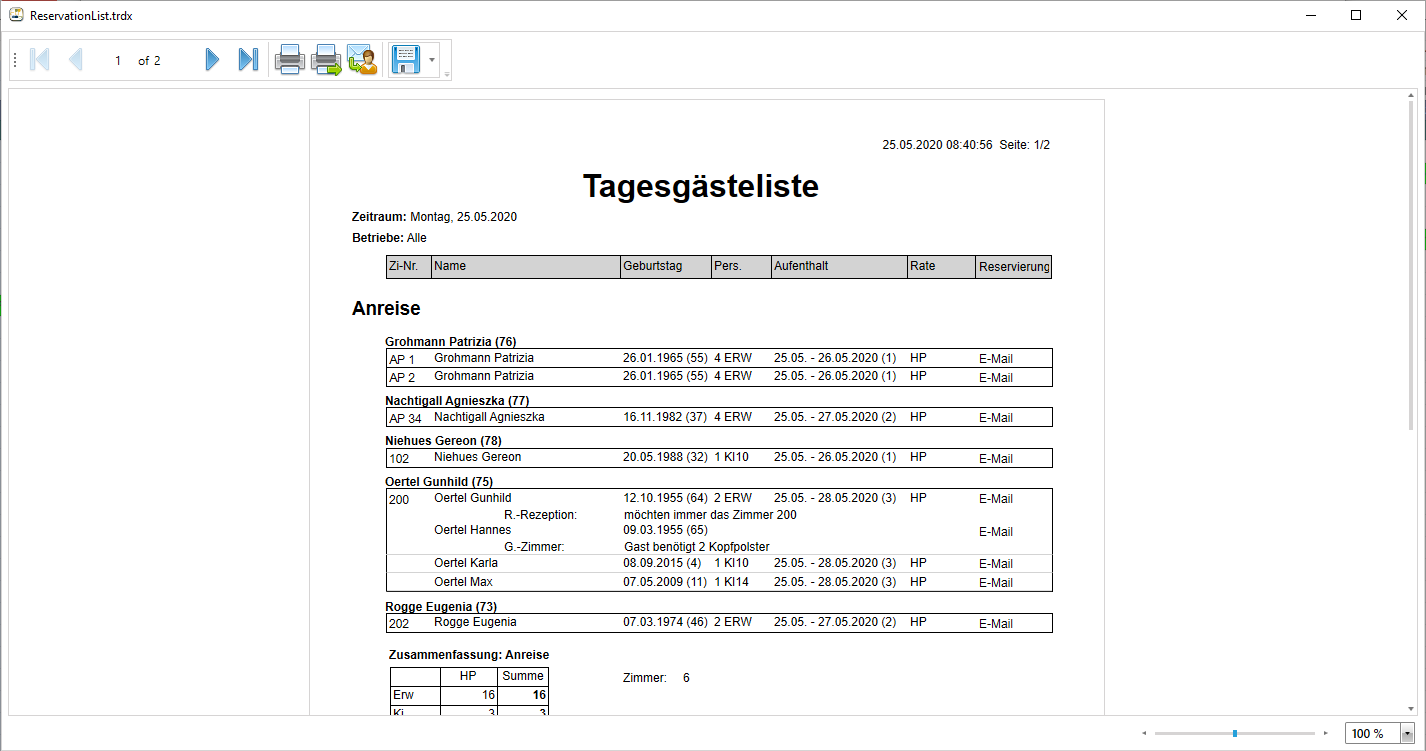Select room AP 34 cell
The height and width of the screenshot is (751, 1426).
click(405, 418)
